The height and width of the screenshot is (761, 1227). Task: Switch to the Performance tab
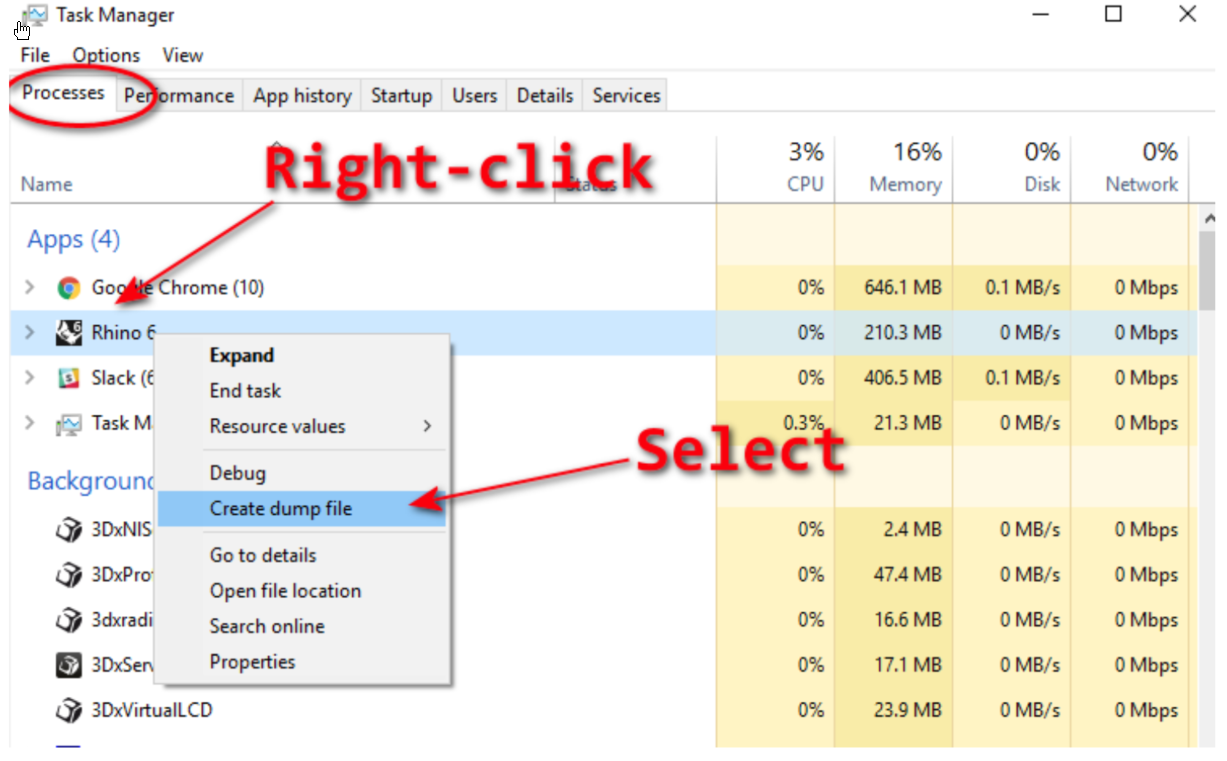179,96
